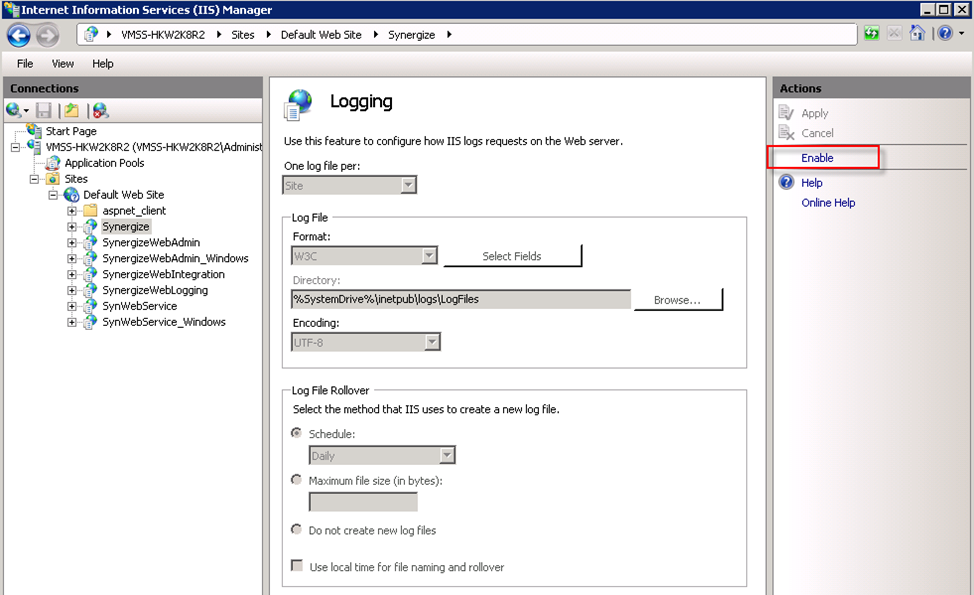Open the help question mark icon top right

coord(945,34)
